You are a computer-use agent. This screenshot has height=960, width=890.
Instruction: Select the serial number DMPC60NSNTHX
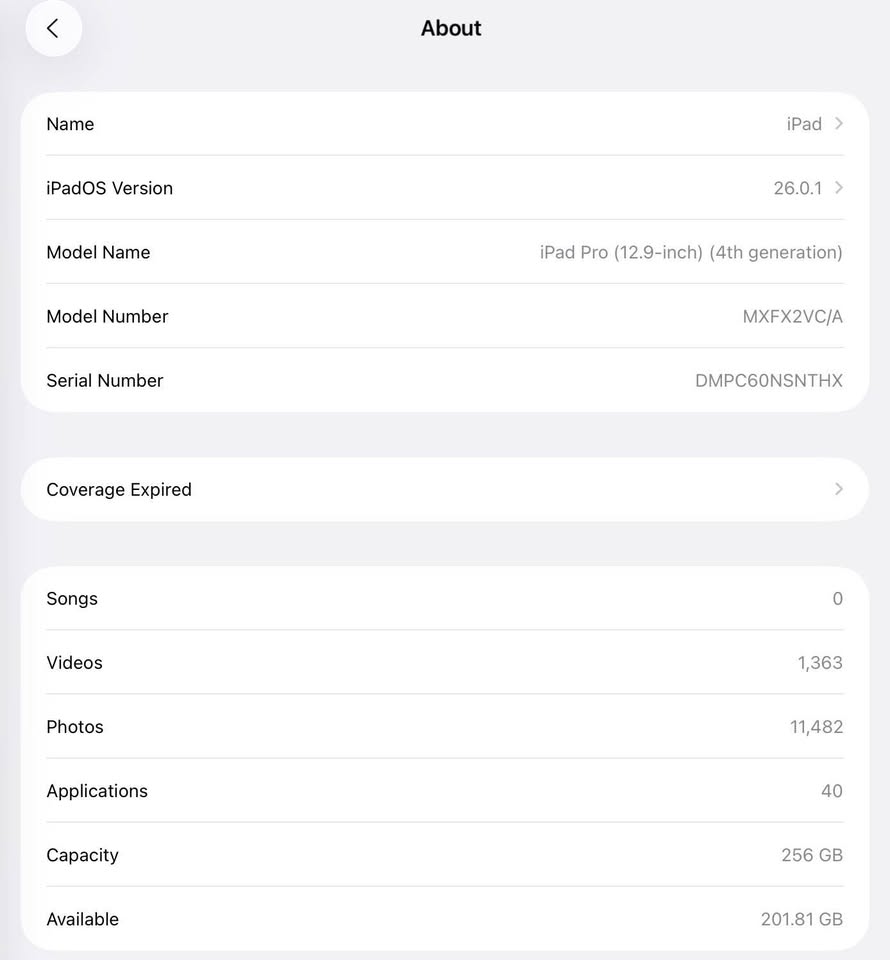pyautogui.click(x=768, y=380)
